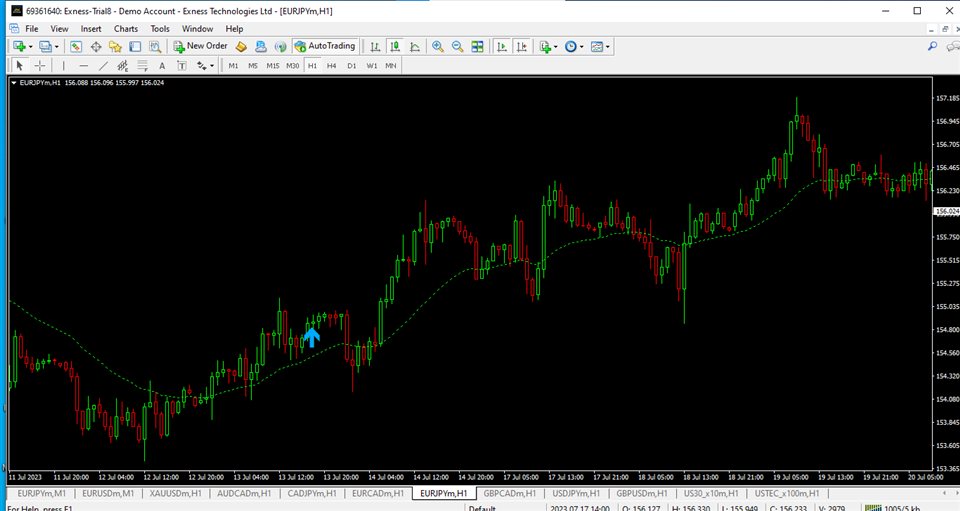
Task: Switch to MN monthly timeframe
Action: [x=391, y=65]
